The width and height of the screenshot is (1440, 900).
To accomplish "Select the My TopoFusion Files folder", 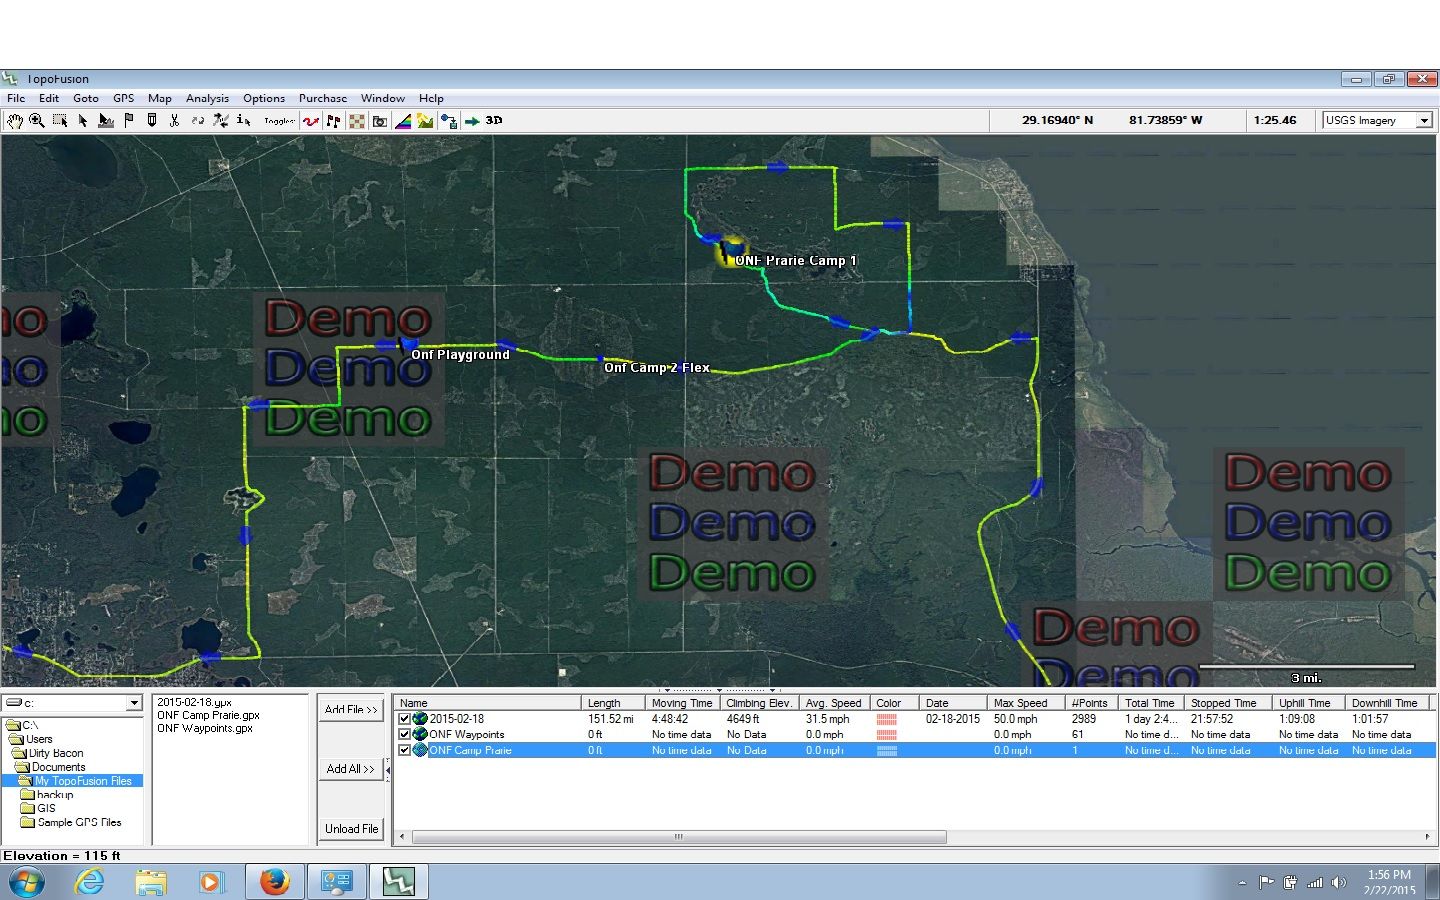I will tap(82, 781).
